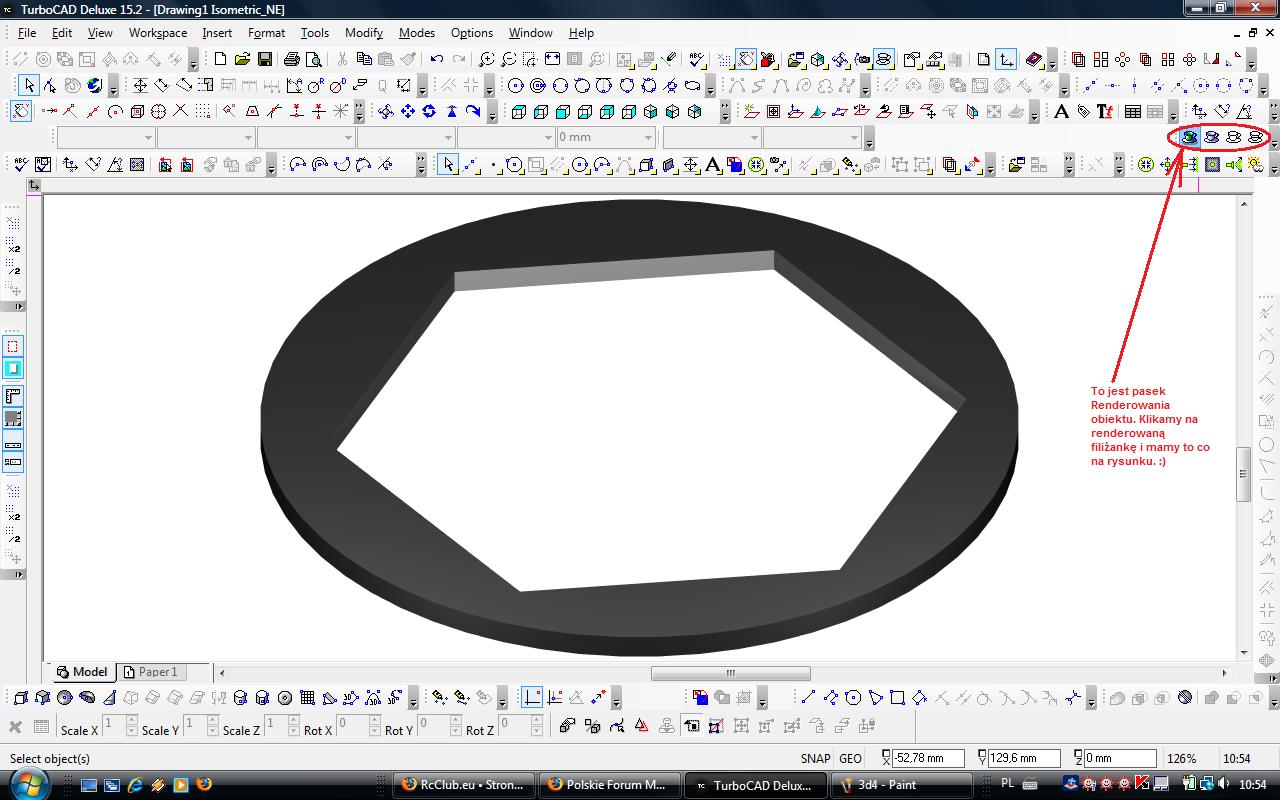Click the Zoom In magnifier icon
Screen dimensions: 1280x800
(487, 60)
